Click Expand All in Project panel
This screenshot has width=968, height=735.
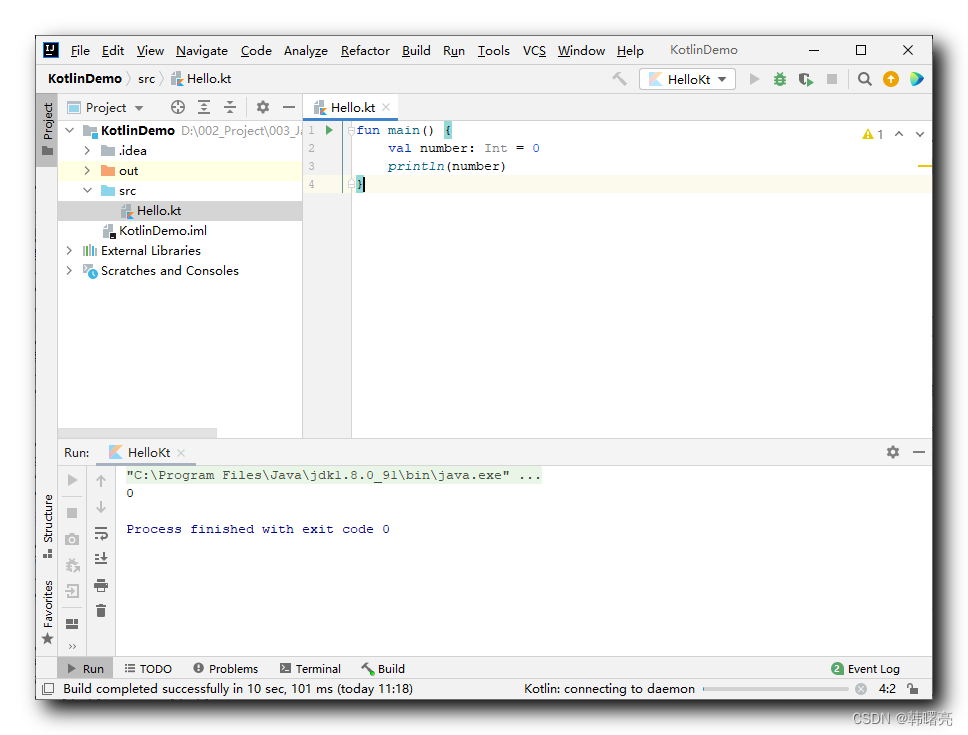(x=204, y=107)
